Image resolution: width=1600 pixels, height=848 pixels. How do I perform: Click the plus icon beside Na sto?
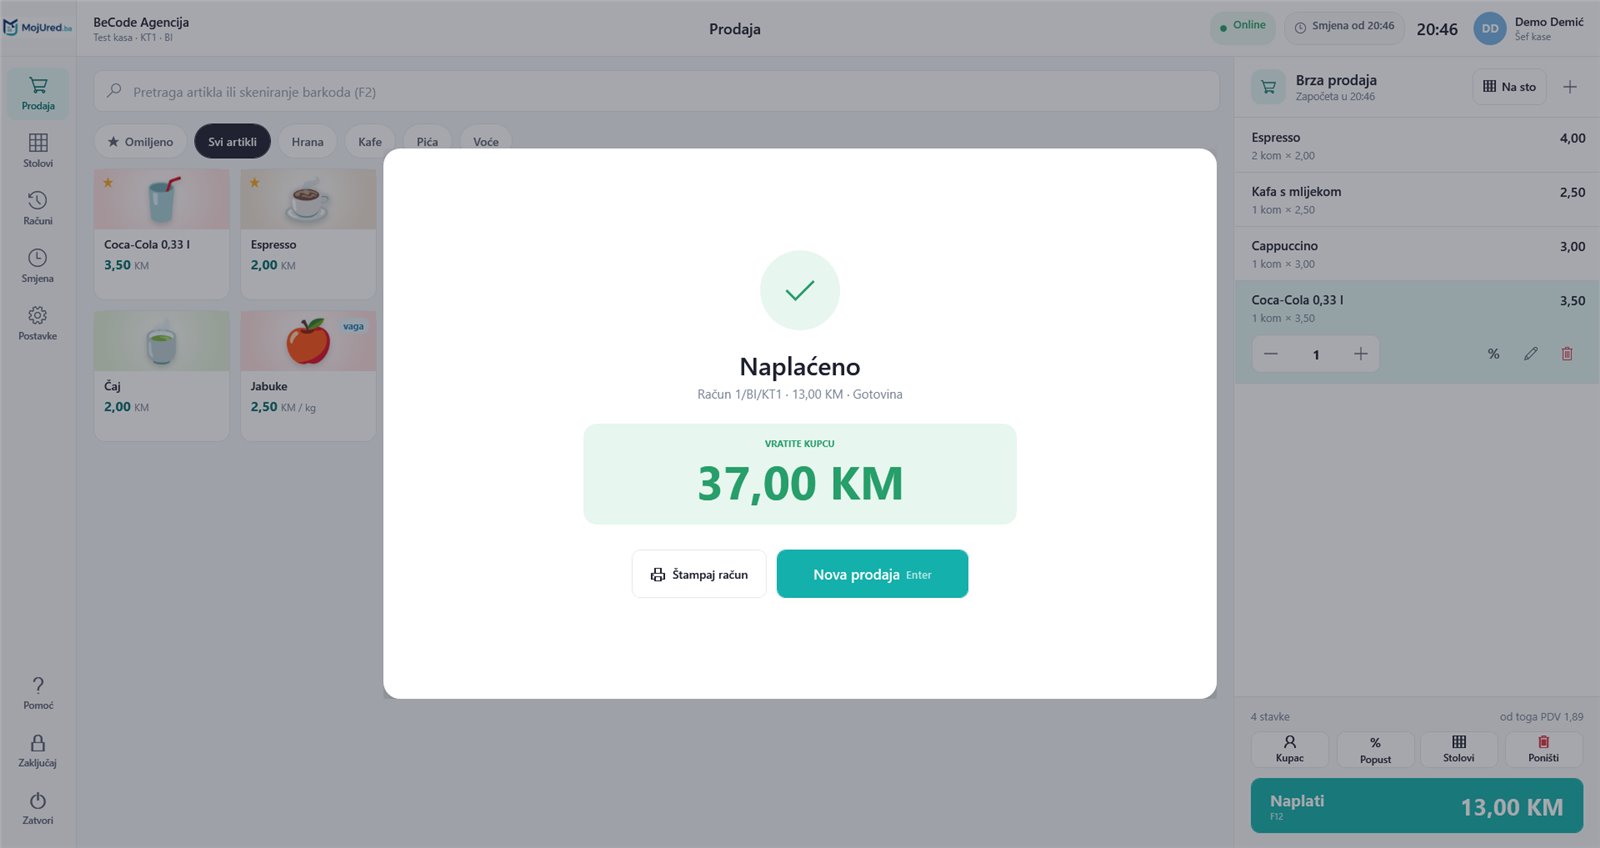coord(1570,87)
